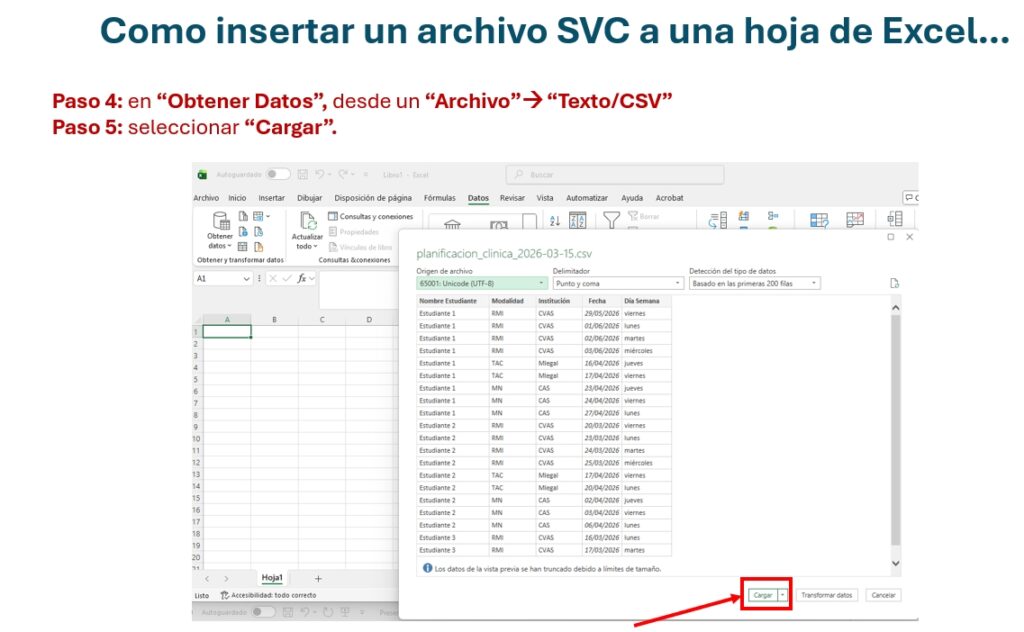Click the Consultas y conexiones icon
Screen dimensions: 1024x632
pos(333,216)
